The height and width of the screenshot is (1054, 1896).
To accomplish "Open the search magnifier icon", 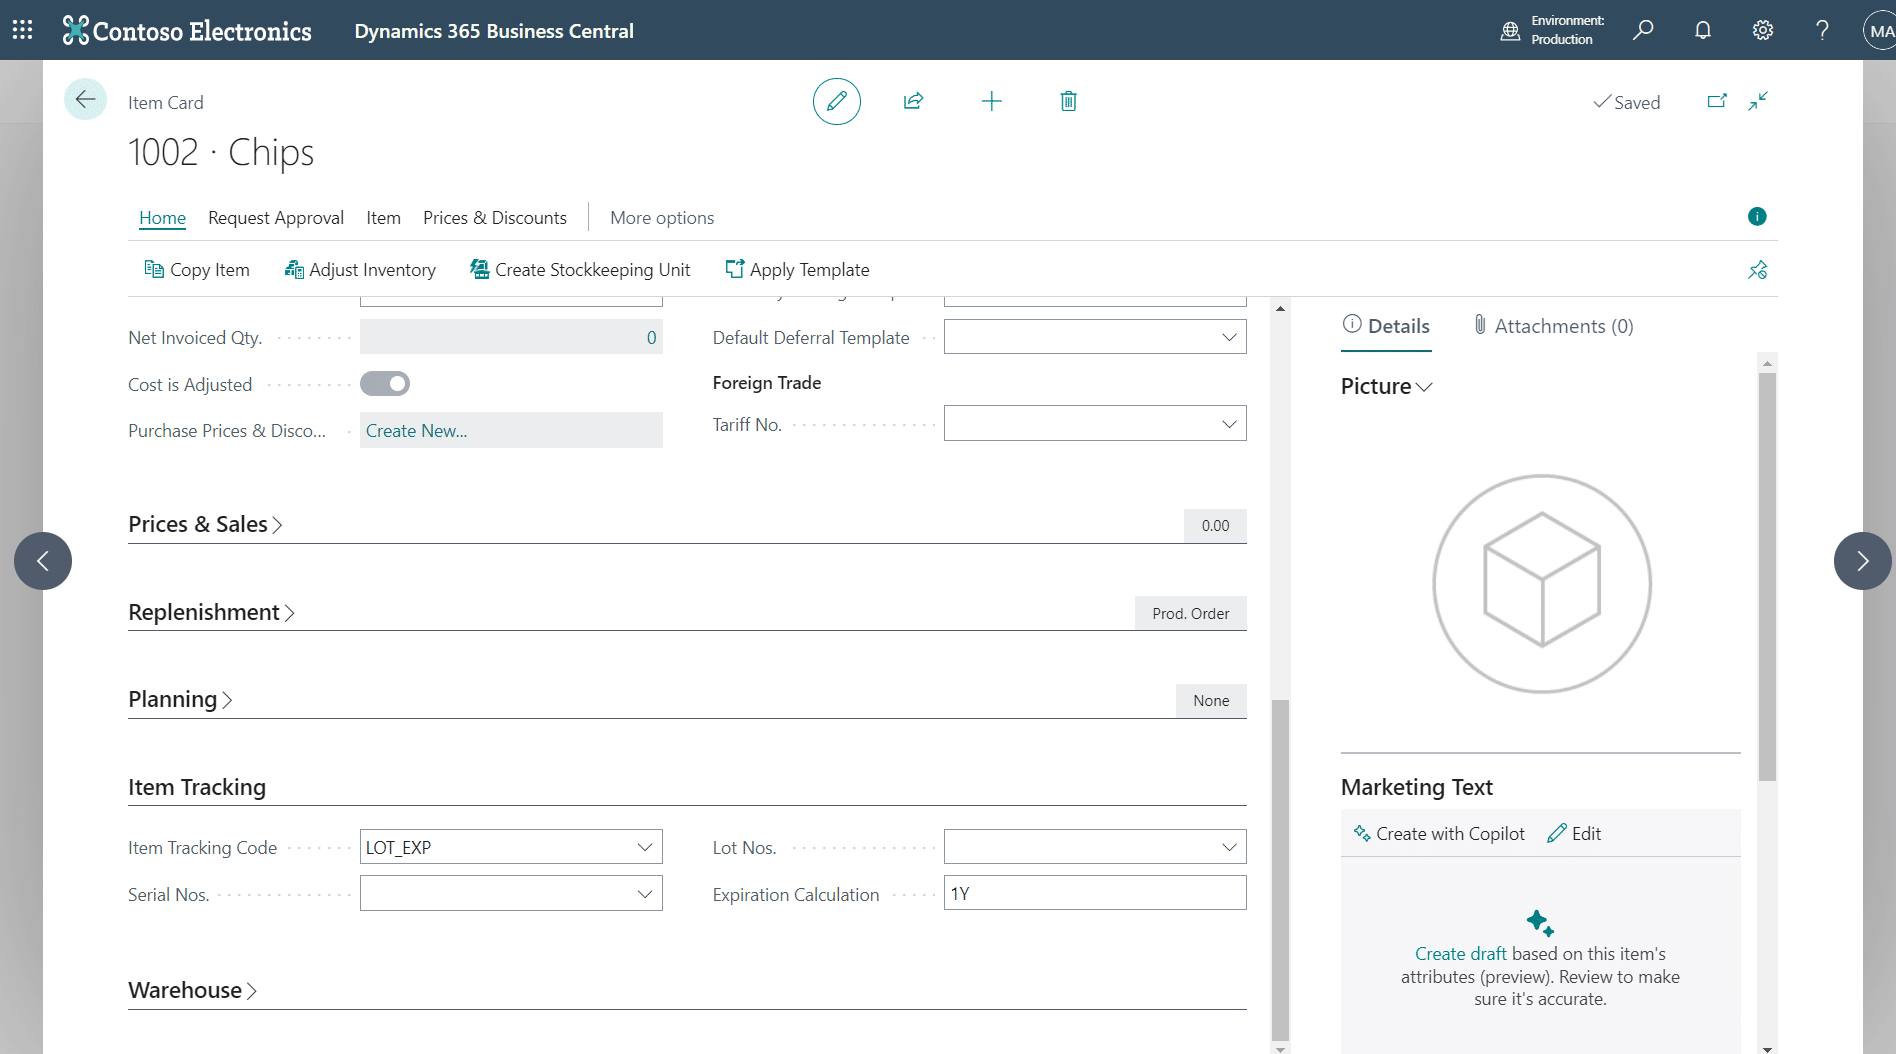I will point(1643,30).
